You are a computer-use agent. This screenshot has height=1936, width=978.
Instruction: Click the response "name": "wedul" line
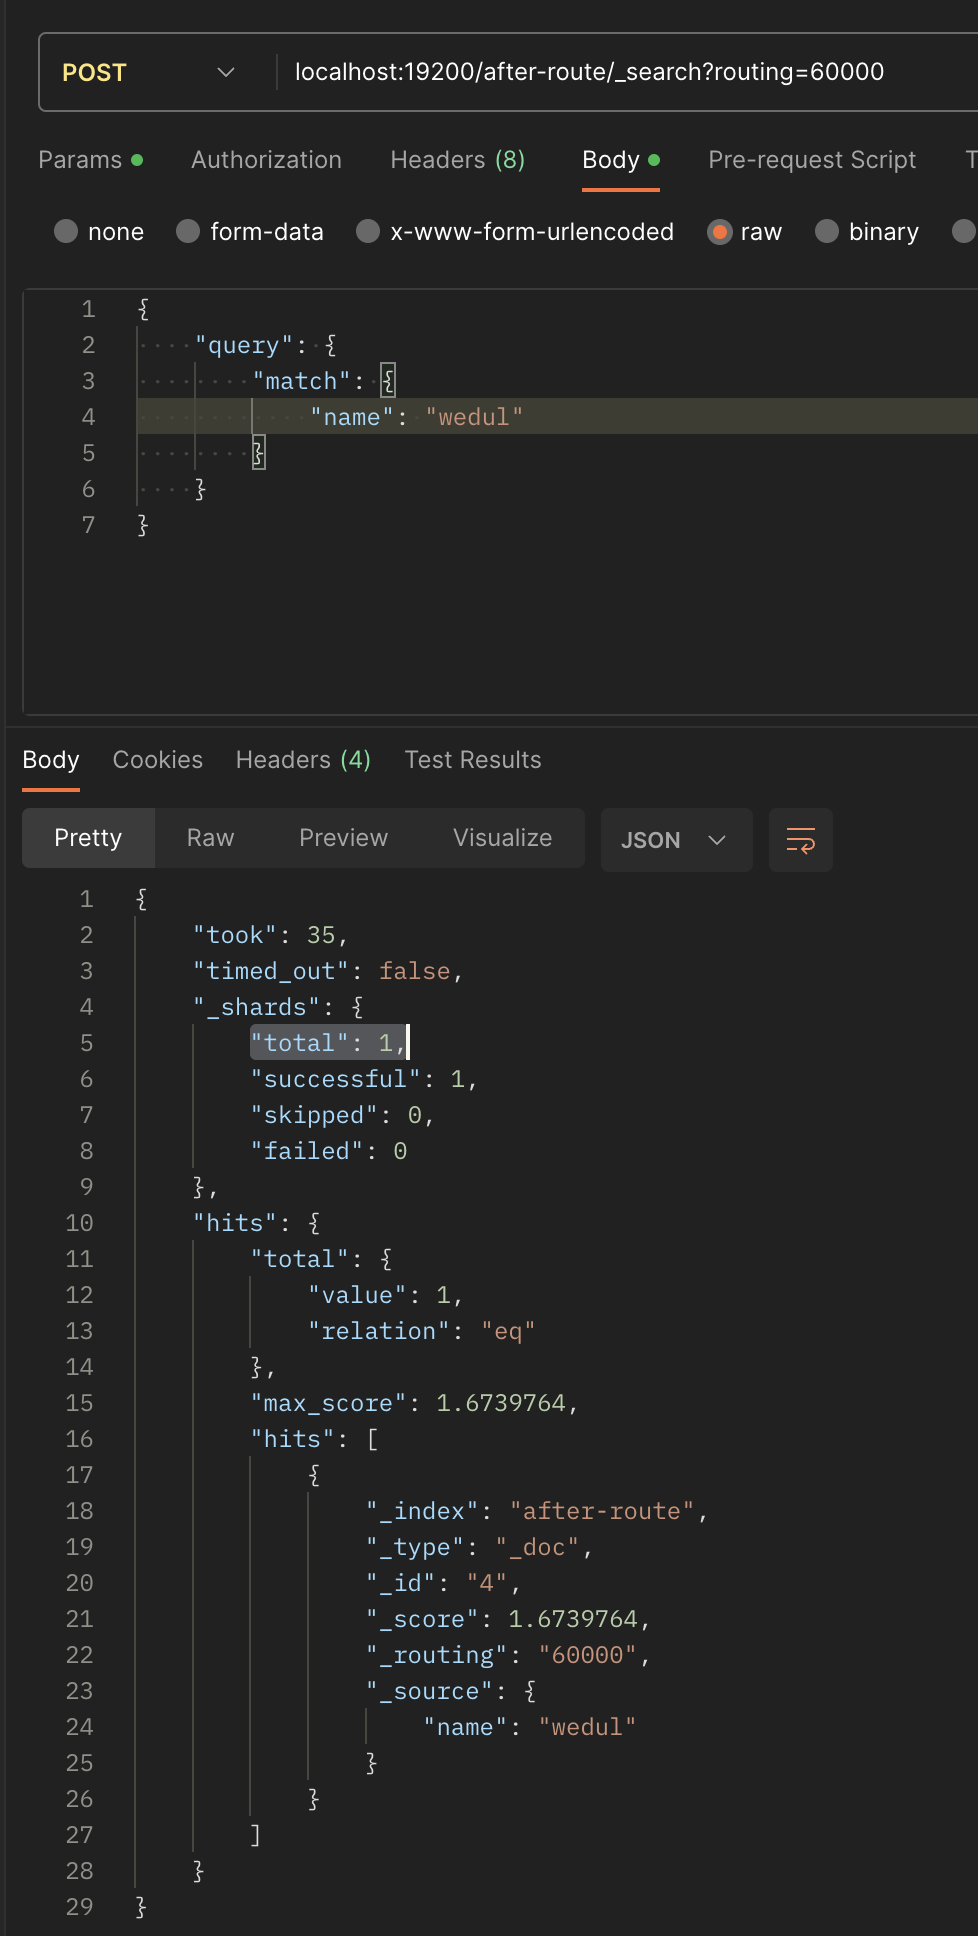pos(530,1727)
